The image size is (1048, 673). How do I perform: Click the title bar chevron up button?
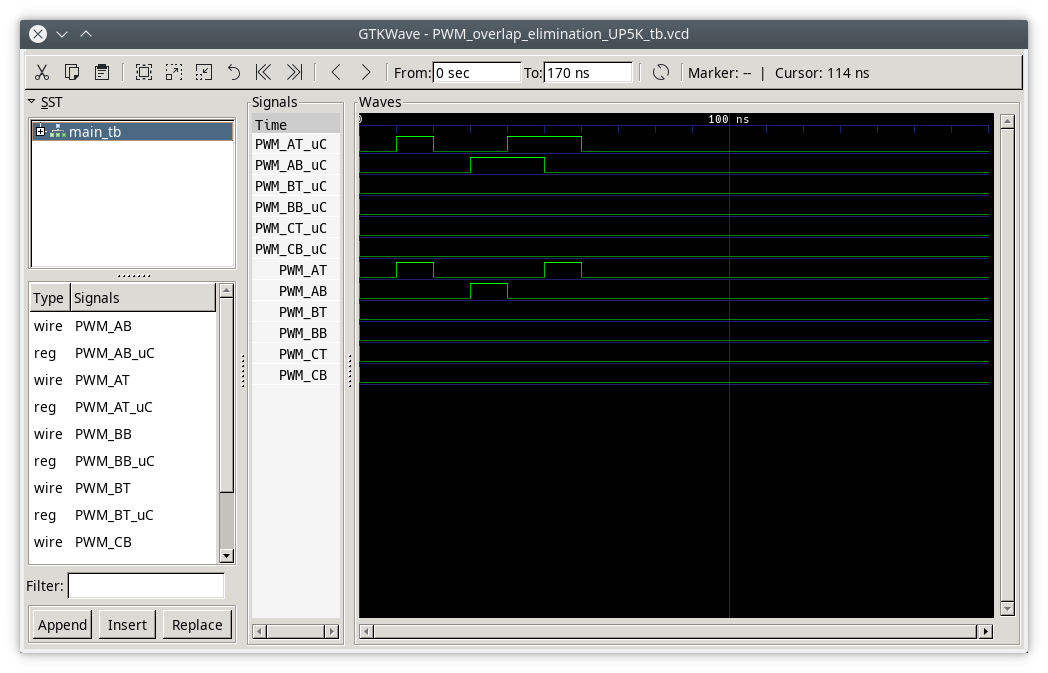click(86, 33)
